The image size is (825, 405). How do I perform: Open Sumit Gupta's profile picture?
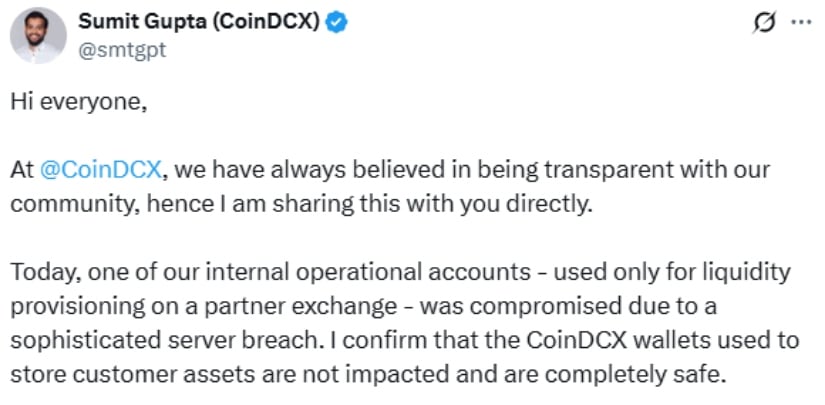click(38, 35)
